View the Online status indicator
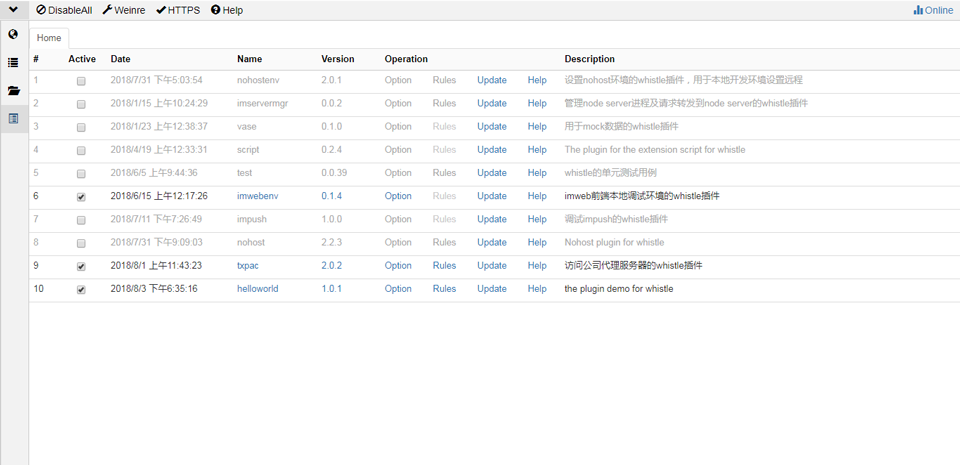The width and height of the screenshot is (960, 465). click(x=933, y=10)
